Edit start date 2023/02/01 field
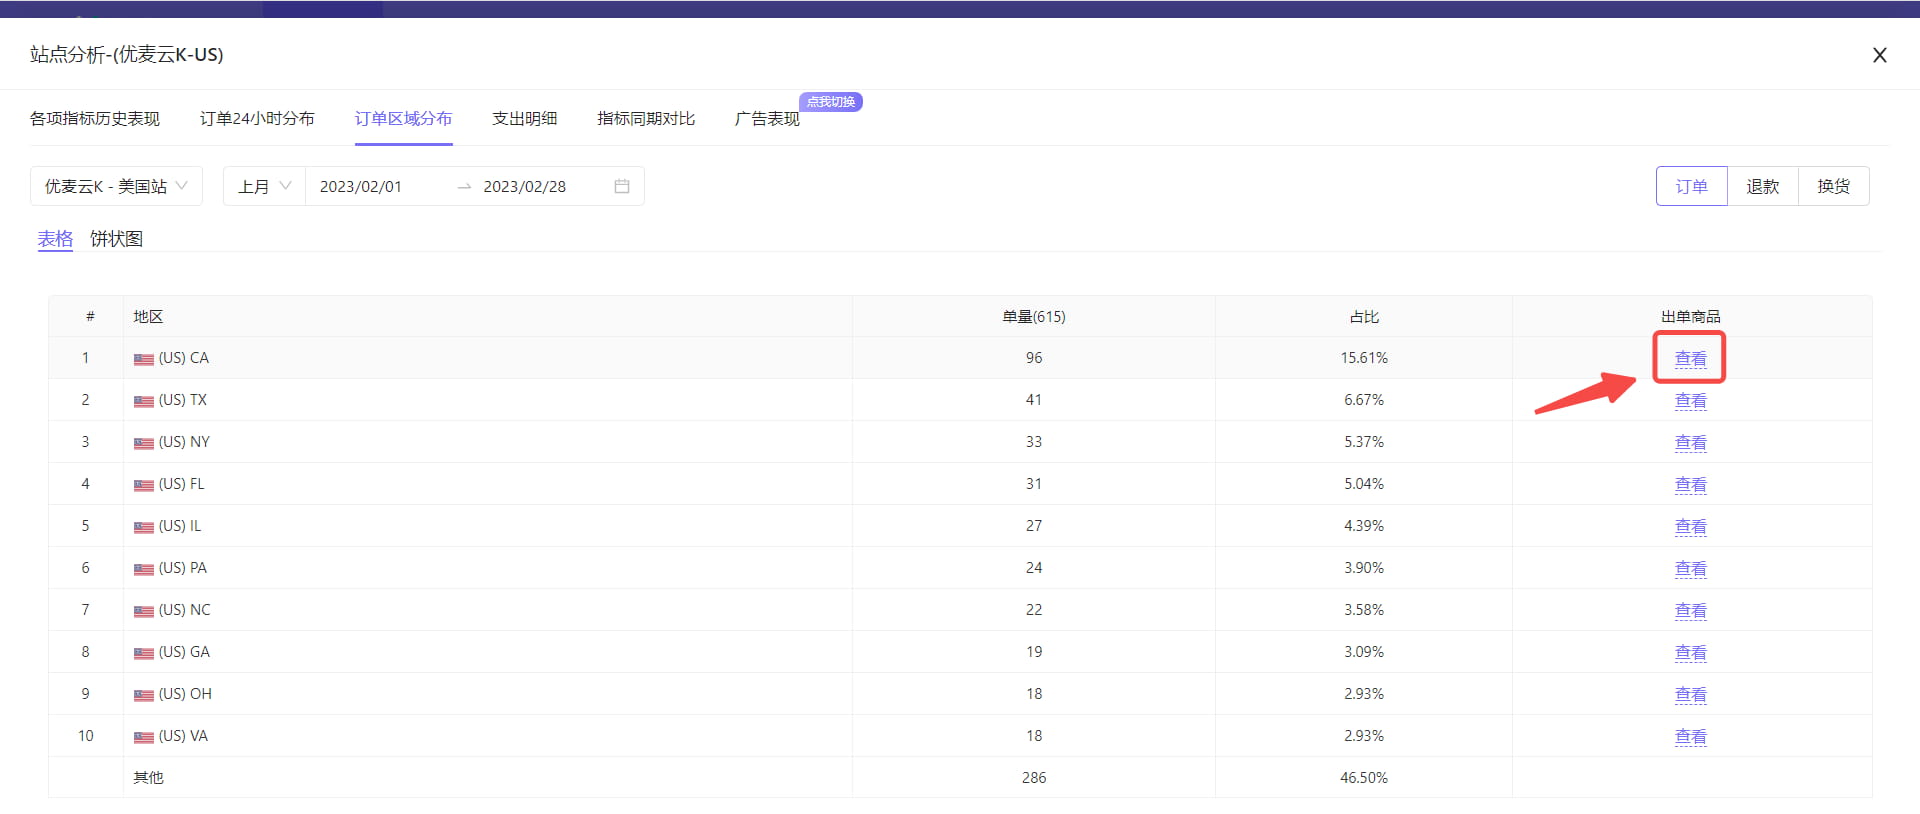The width and height of the screenshot is (1920, 814). [361, 186]
